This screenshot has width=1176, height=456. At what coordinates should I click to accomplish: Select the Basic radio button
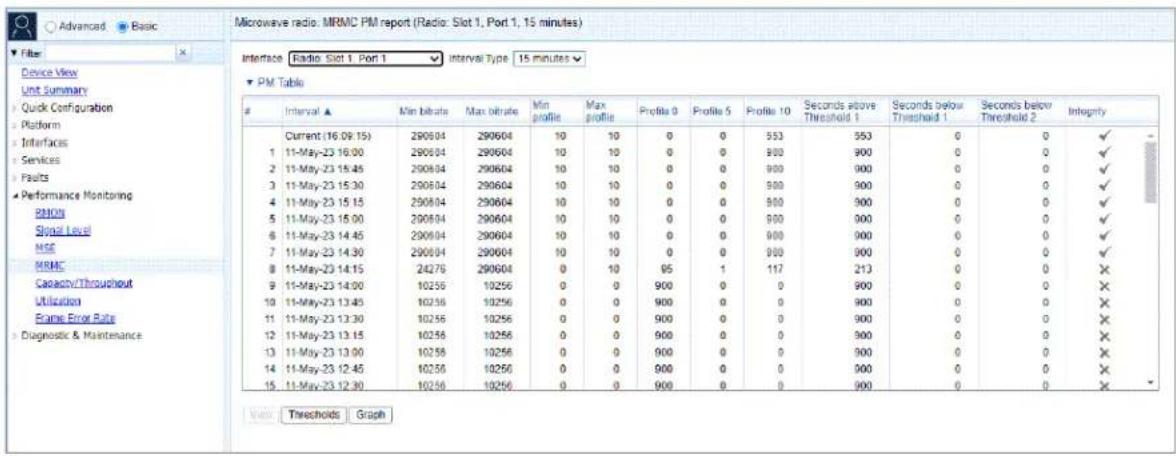tap(121, 26)
